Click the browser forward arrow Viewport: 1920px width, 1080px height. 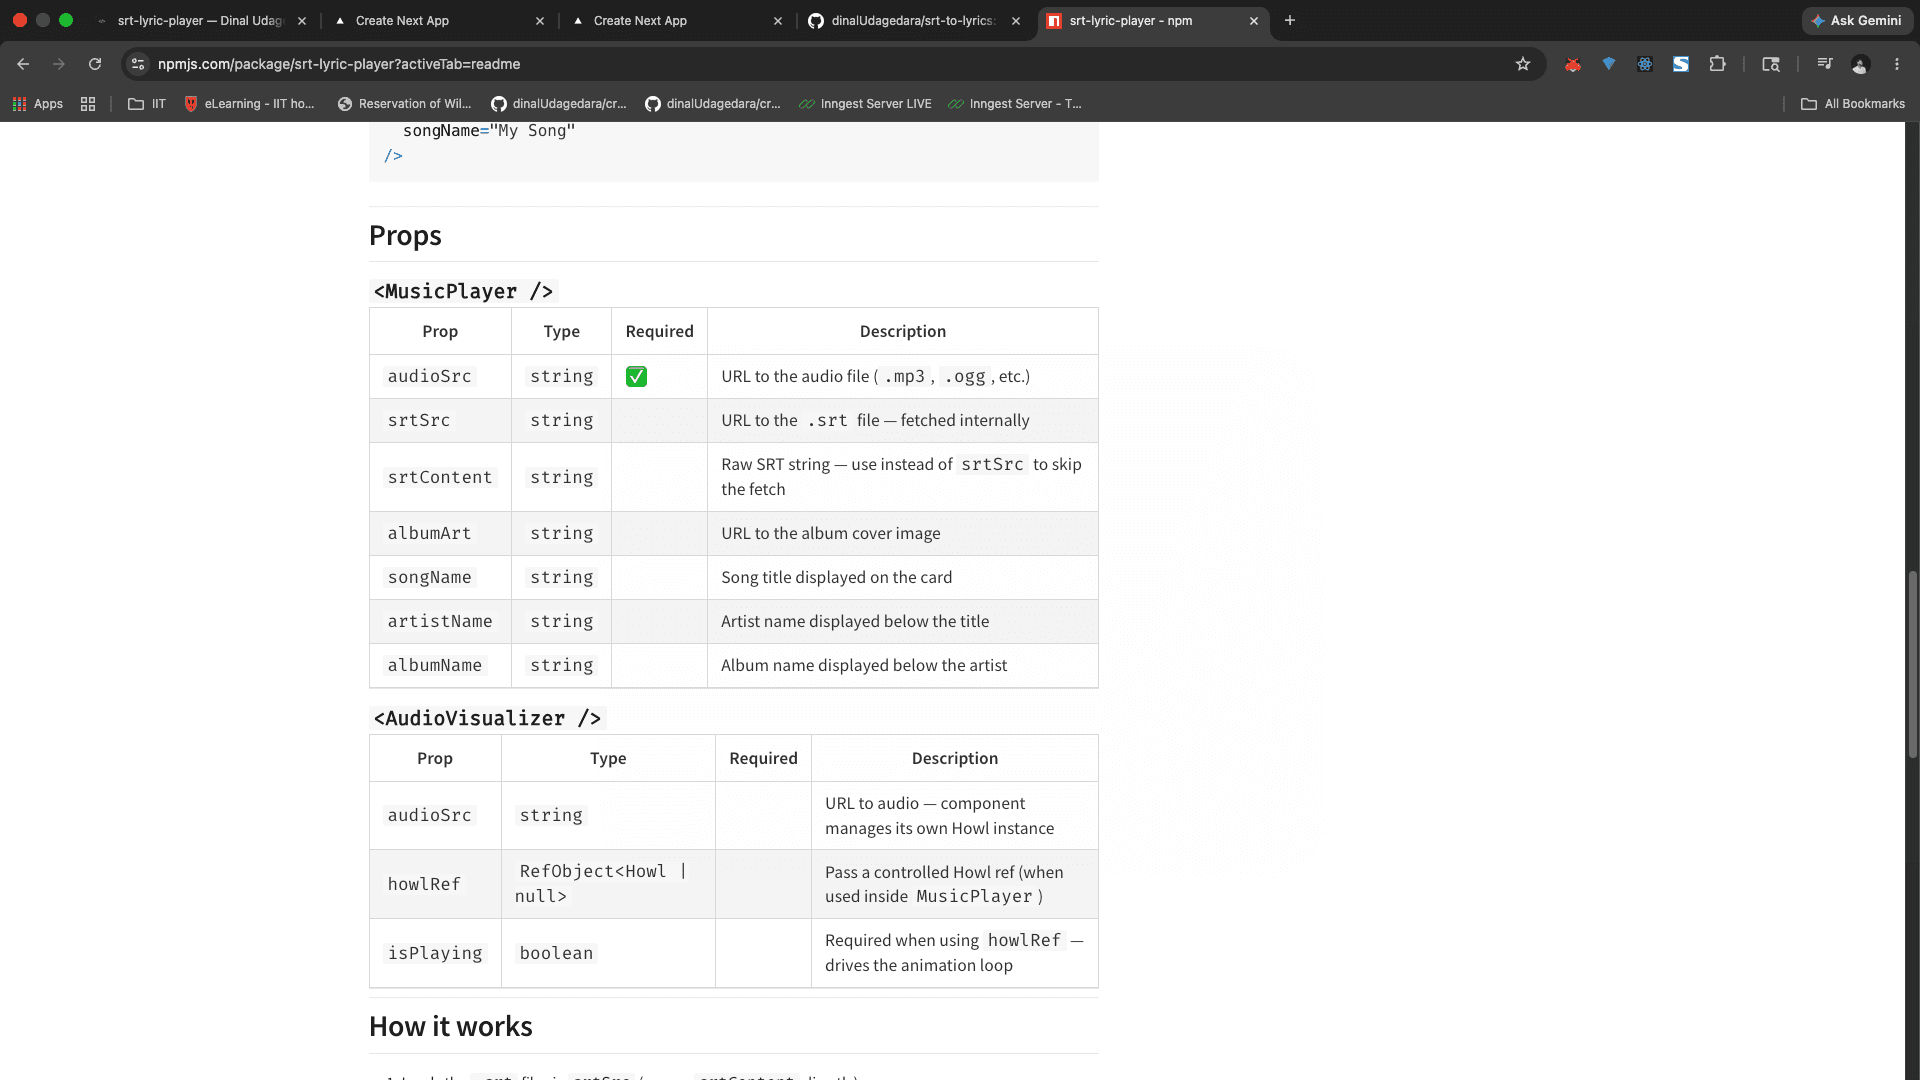click(59, 64)
